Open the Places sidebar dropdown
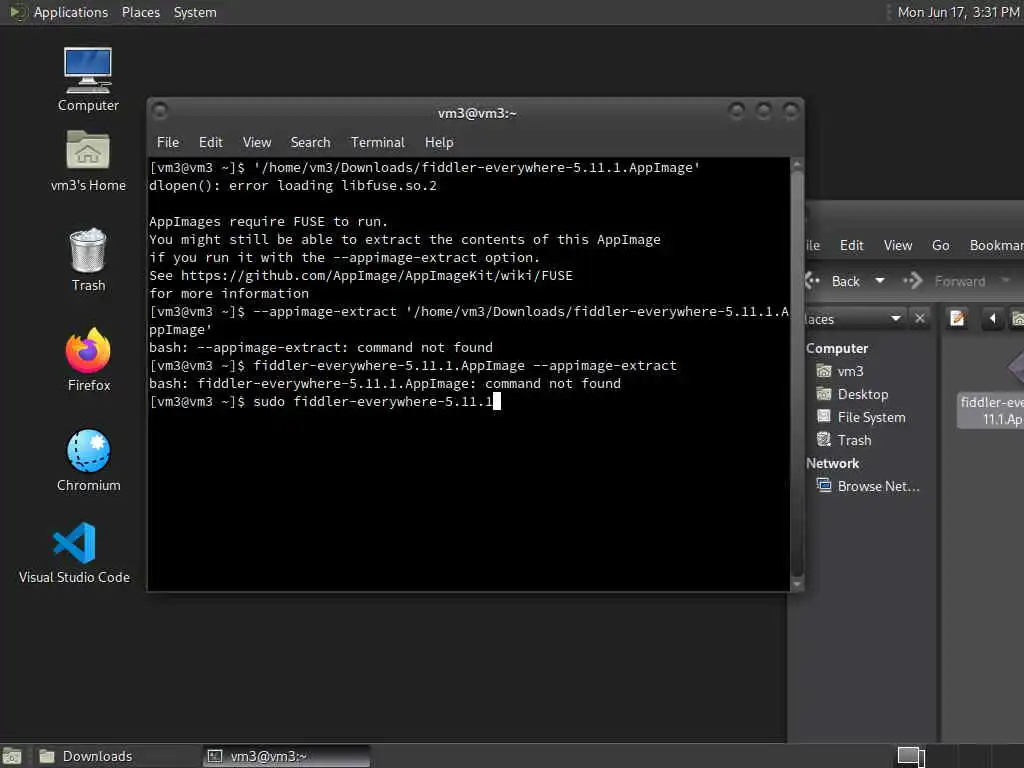This screenshot has height=768, width=1024. (x=895, y=318)
